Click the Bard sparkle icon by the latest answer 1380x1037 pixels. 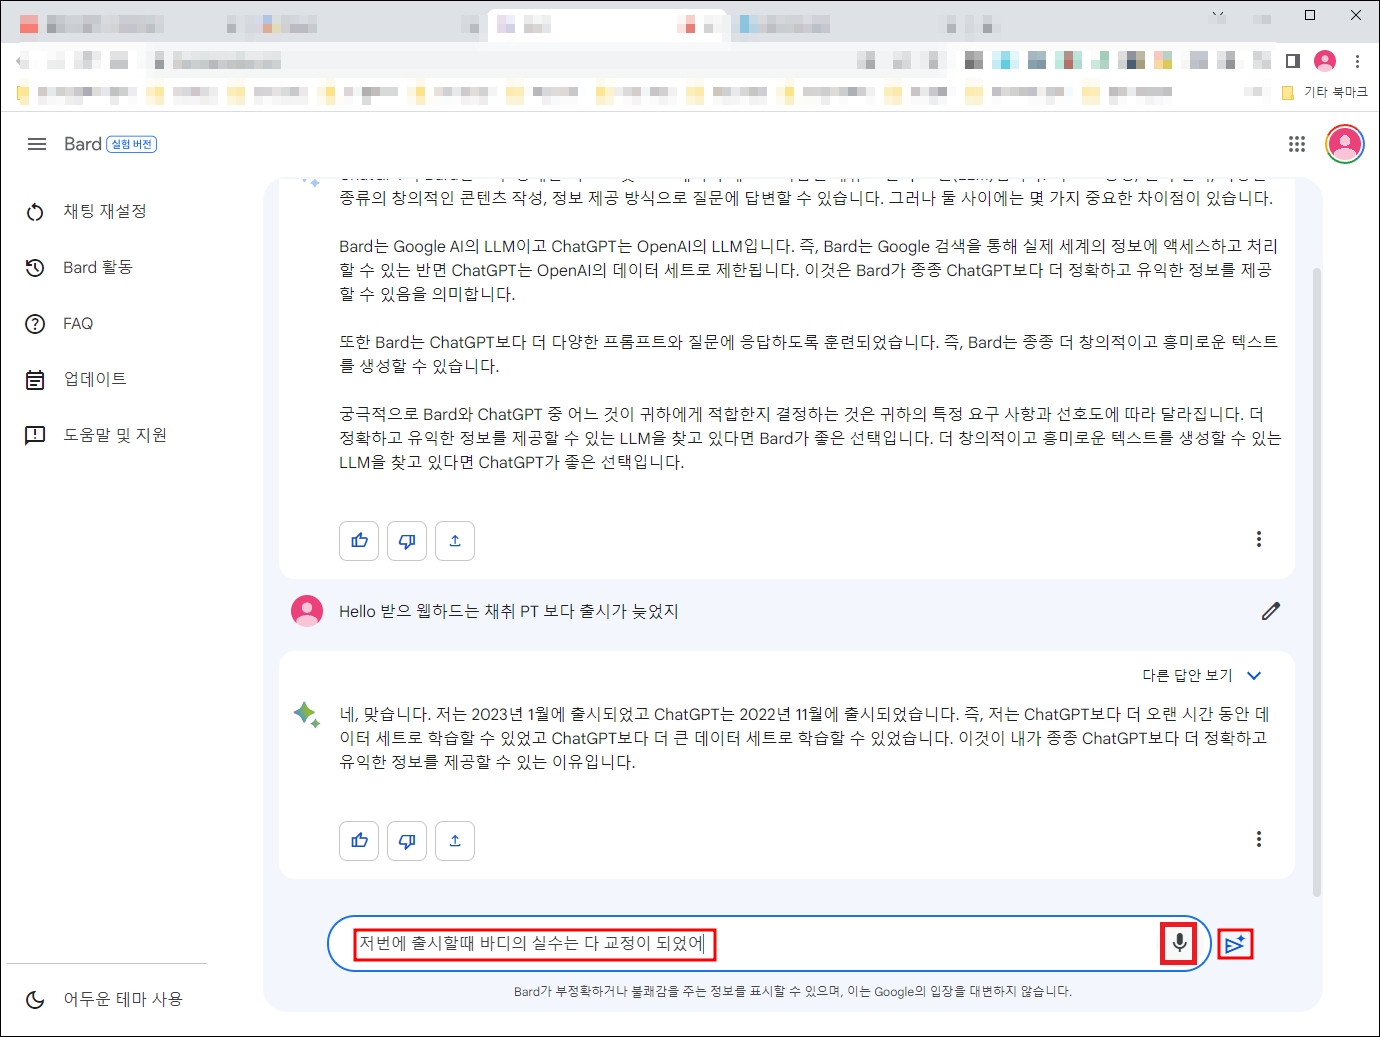coord(307,714)
